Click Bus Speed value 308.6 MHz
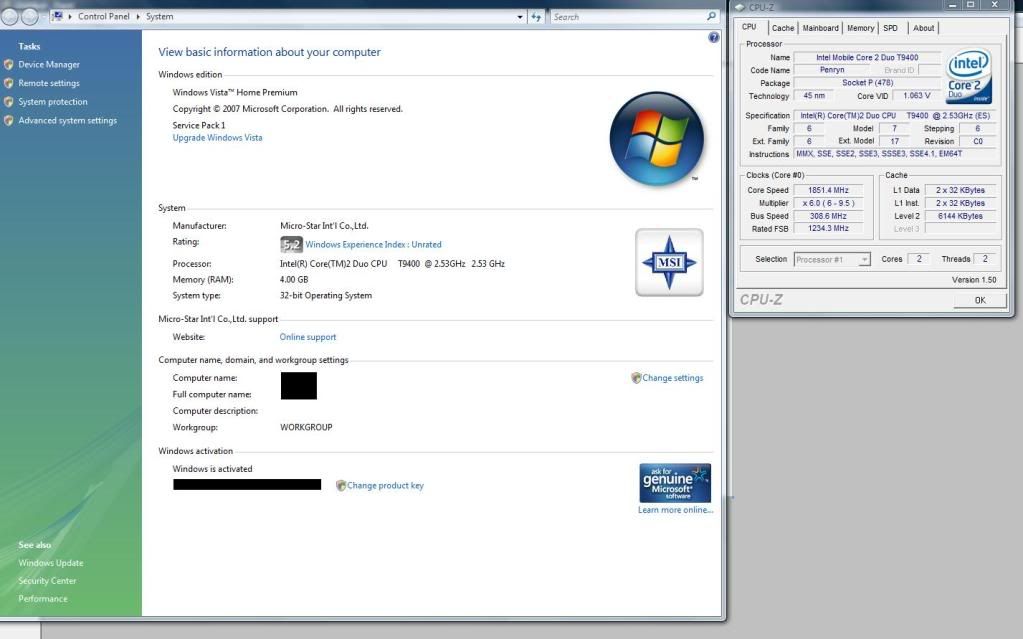Image resolution: width=1023 pixels, height=639 pixels. tap(828, 216)
